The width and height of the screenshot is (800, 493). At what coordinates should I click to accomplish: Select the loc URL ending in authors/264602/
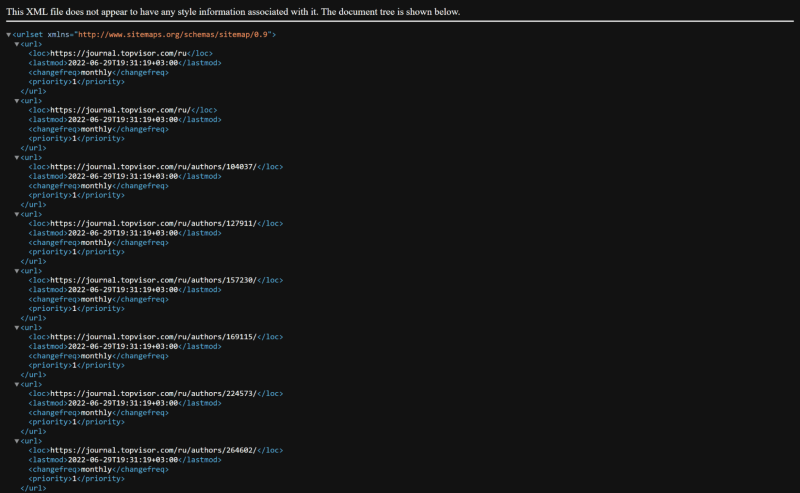[x=154, y=450]
